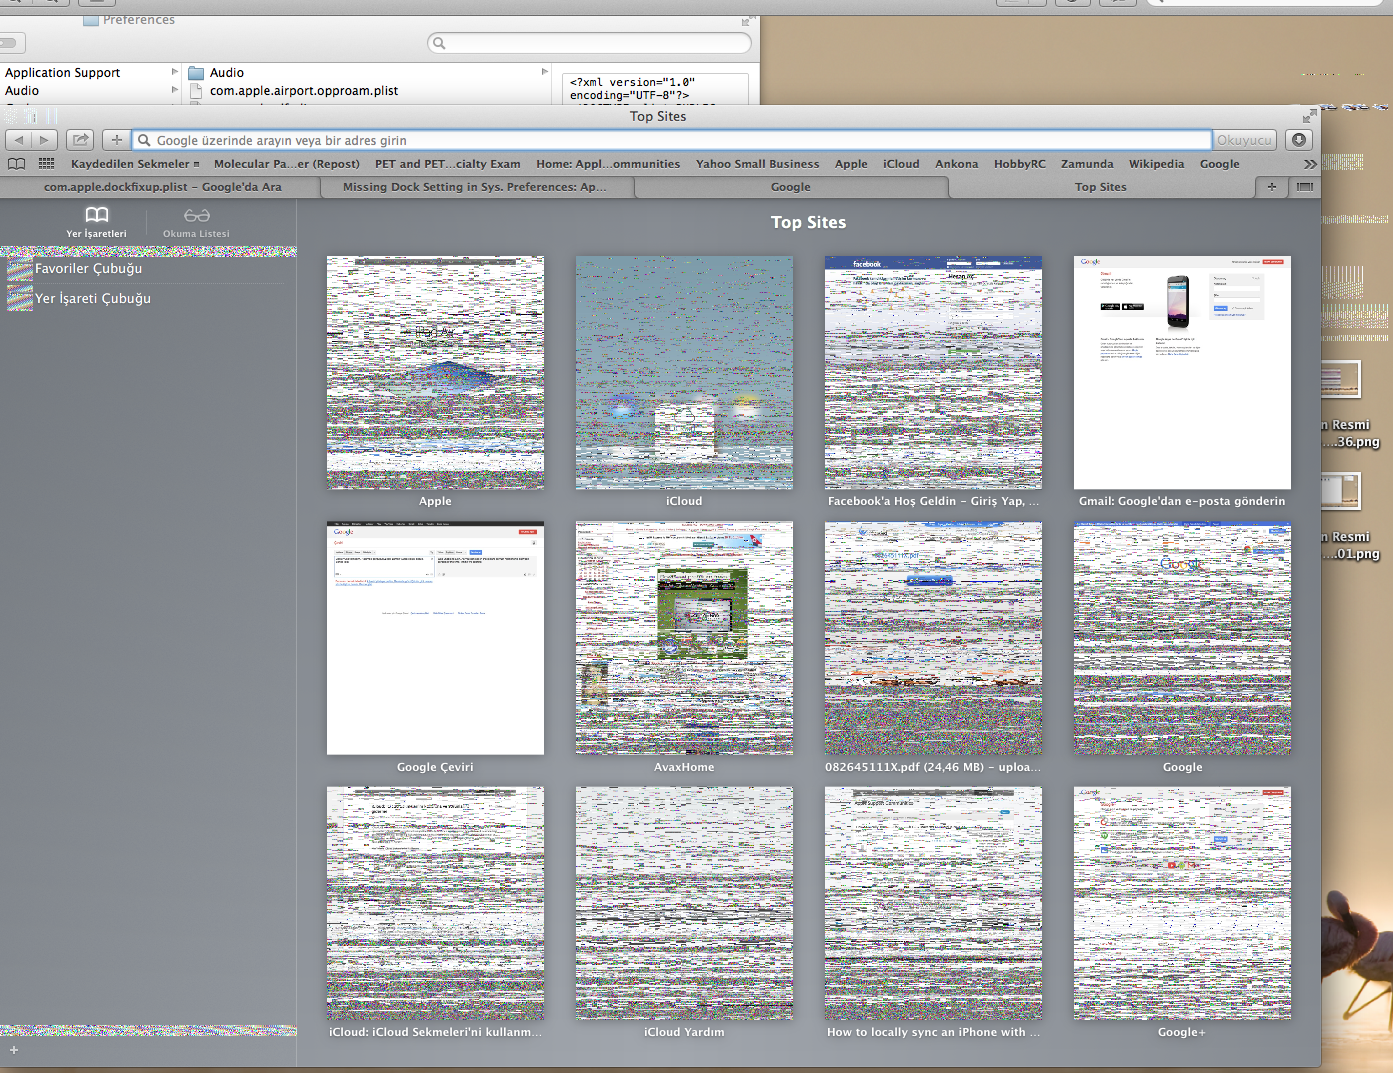Image resolution: width=1393 pixels, height=1073 pixels.
Task: Expand the Application Support folder arrow in Finder
Action: pos(175,72)
